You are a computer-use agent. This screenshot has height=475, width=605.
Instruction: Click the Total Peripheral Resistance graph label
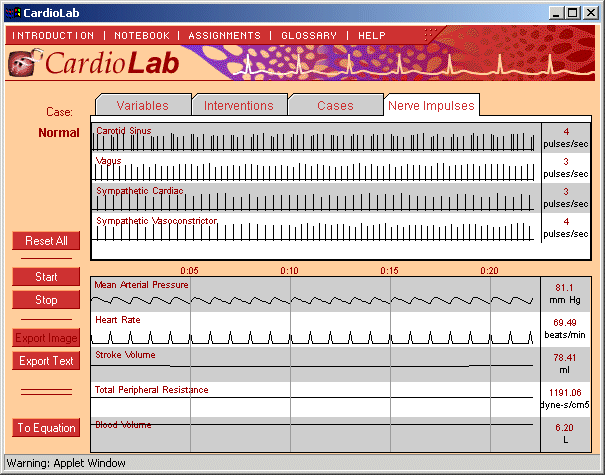click(152, 390)
